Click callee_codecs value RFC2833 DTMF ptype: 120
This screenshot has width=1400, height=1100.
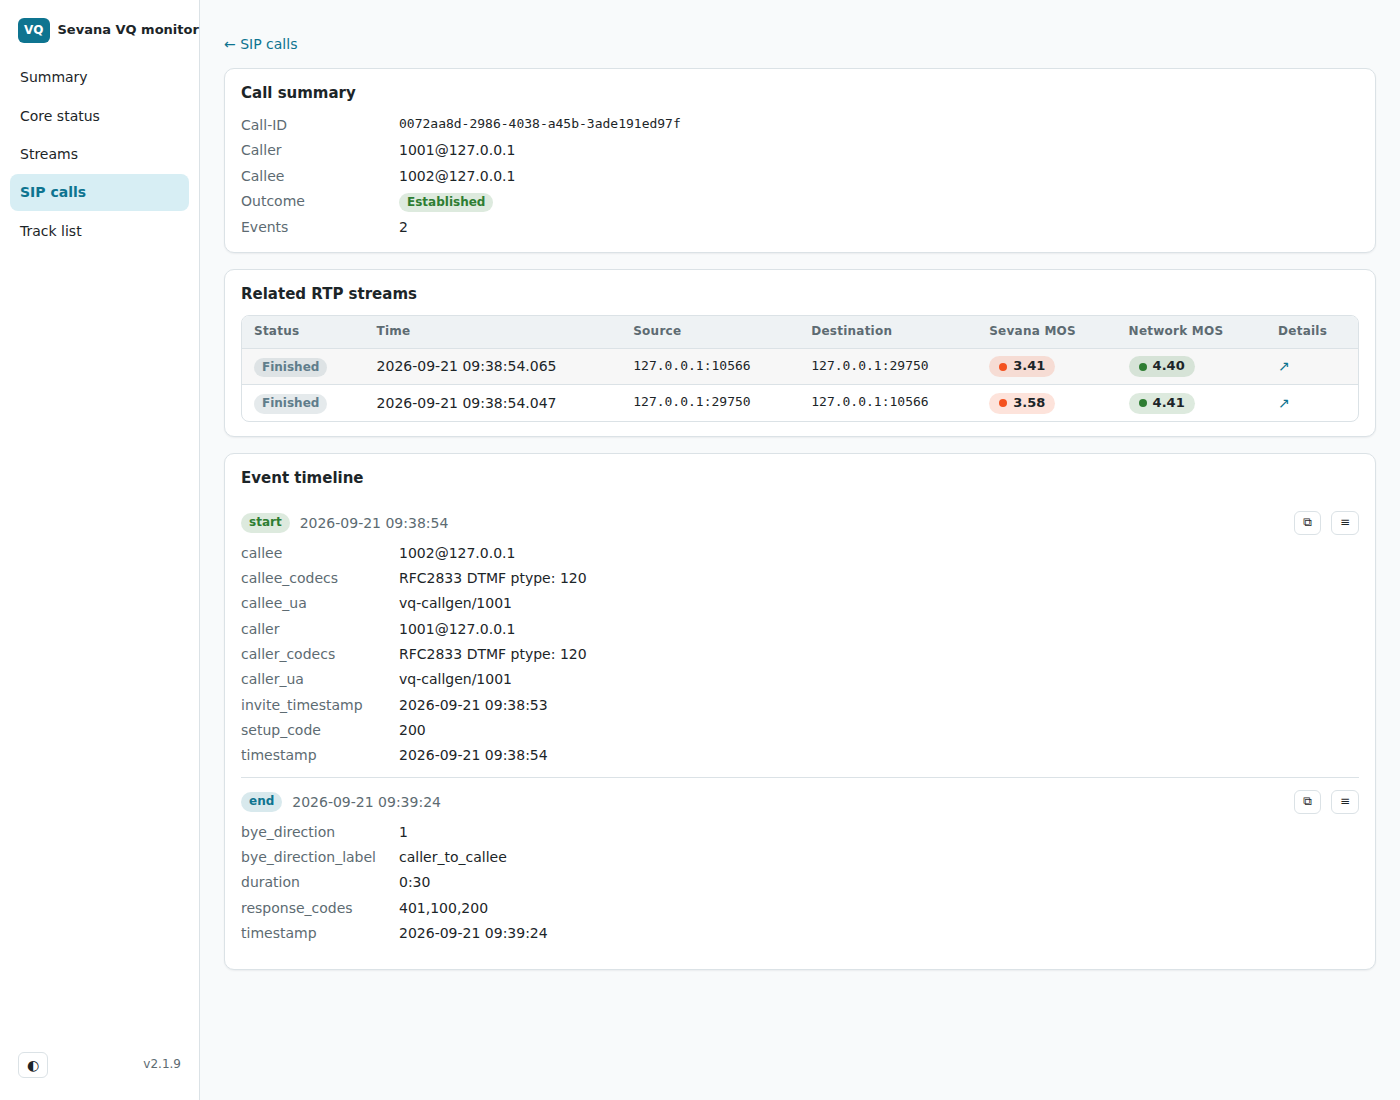pos(492,578)
